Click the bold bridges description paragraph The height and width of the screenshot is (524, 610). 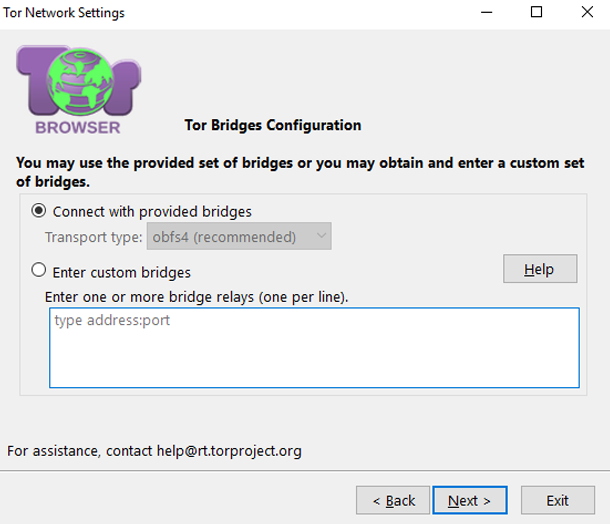300,172
